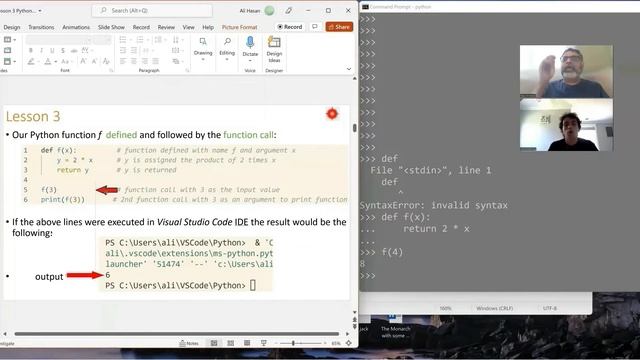
Task: Click the Bullets list icon
Action: [124, 40]
